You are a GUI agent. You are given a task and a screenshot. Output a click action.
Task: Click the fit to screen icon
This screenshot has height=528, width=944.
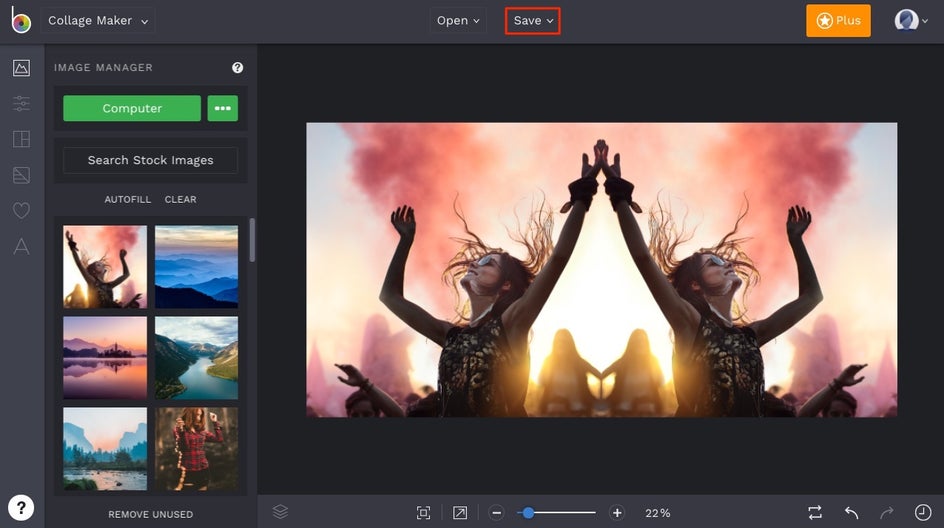point(423,512)
